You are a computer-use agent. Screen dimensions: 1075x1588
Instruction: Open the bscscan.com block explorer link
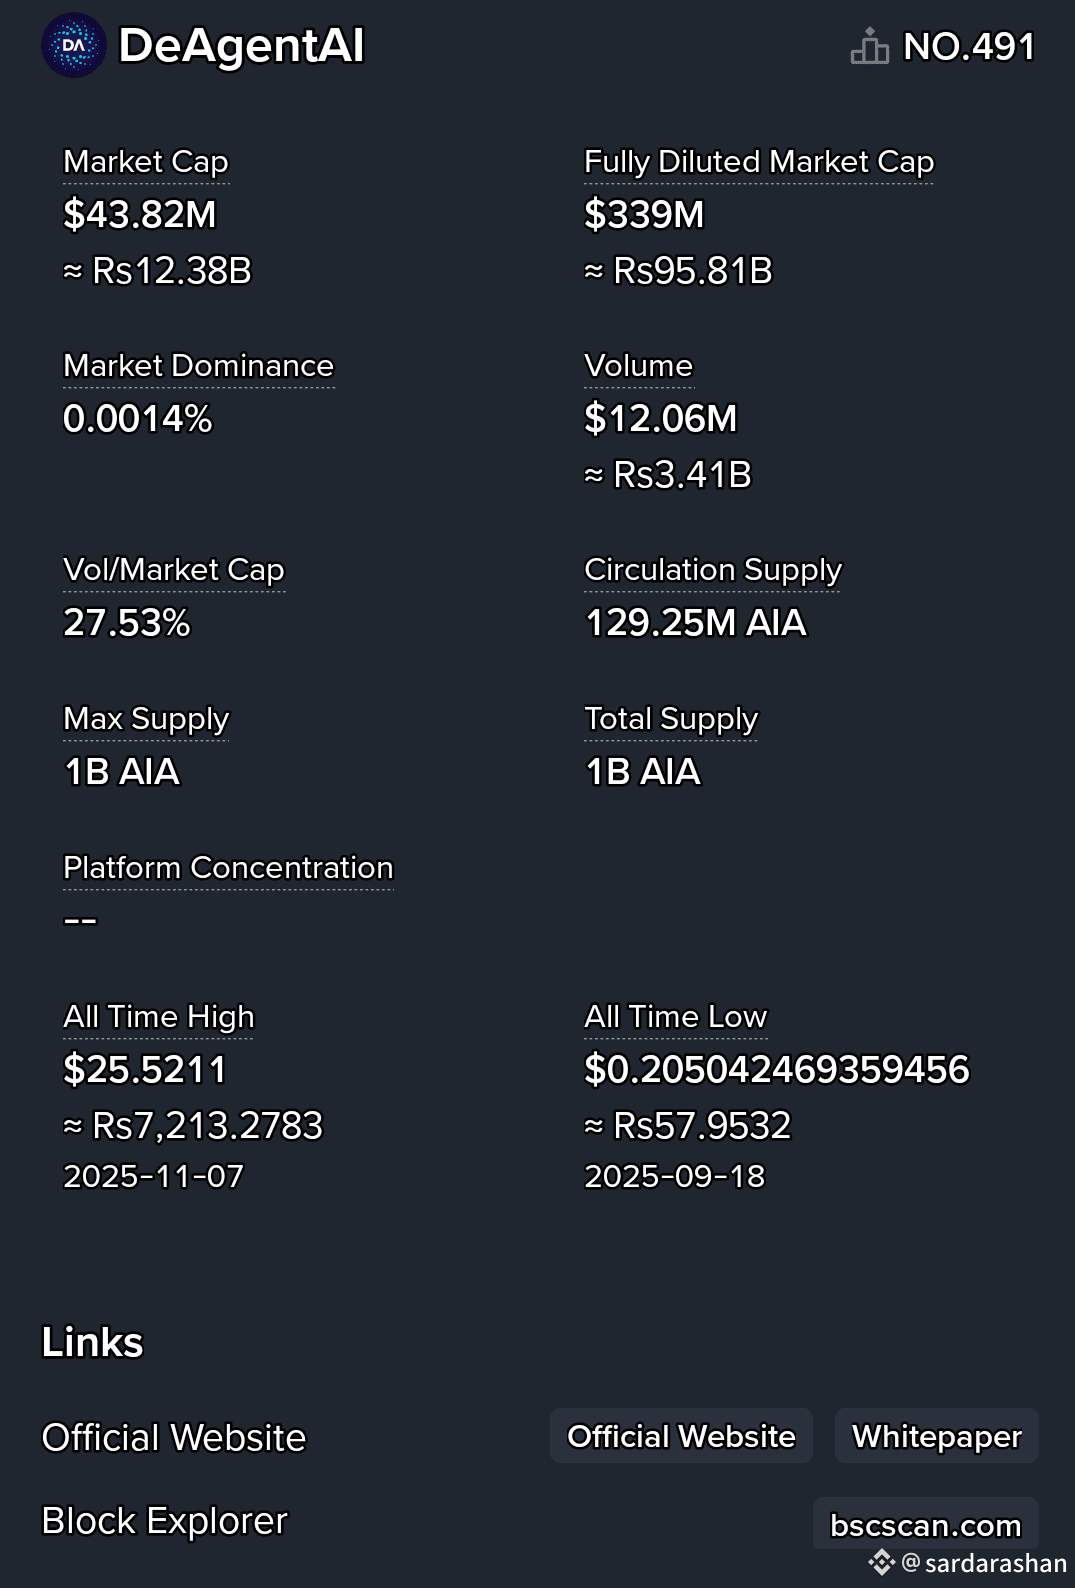point(926,1524)
